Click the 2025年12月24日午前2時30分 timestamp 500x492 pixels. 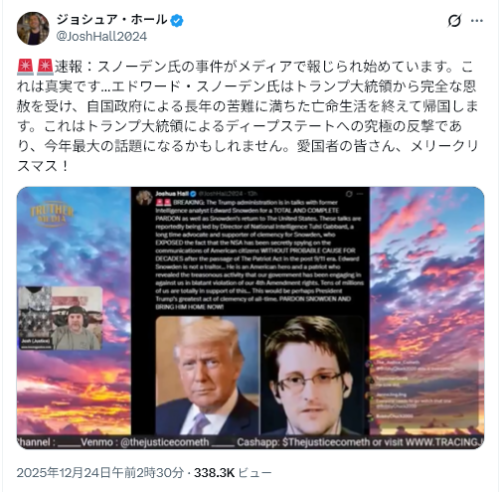point(100,472)
